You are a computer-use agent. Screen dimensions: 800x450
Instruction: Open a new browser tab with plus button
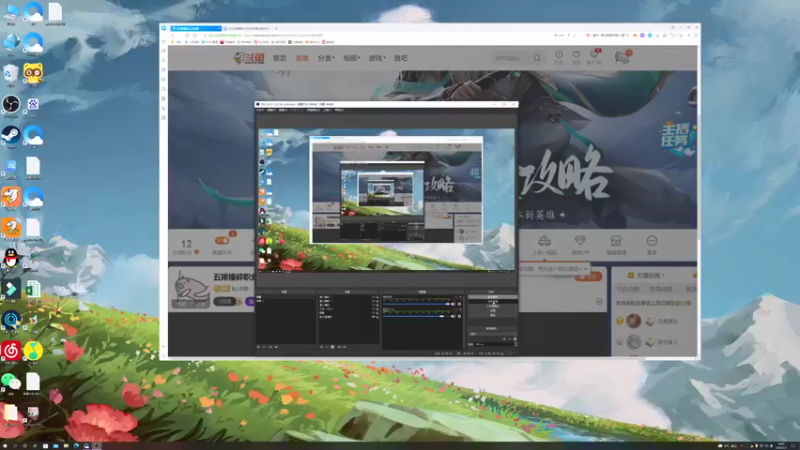point(277,29)
